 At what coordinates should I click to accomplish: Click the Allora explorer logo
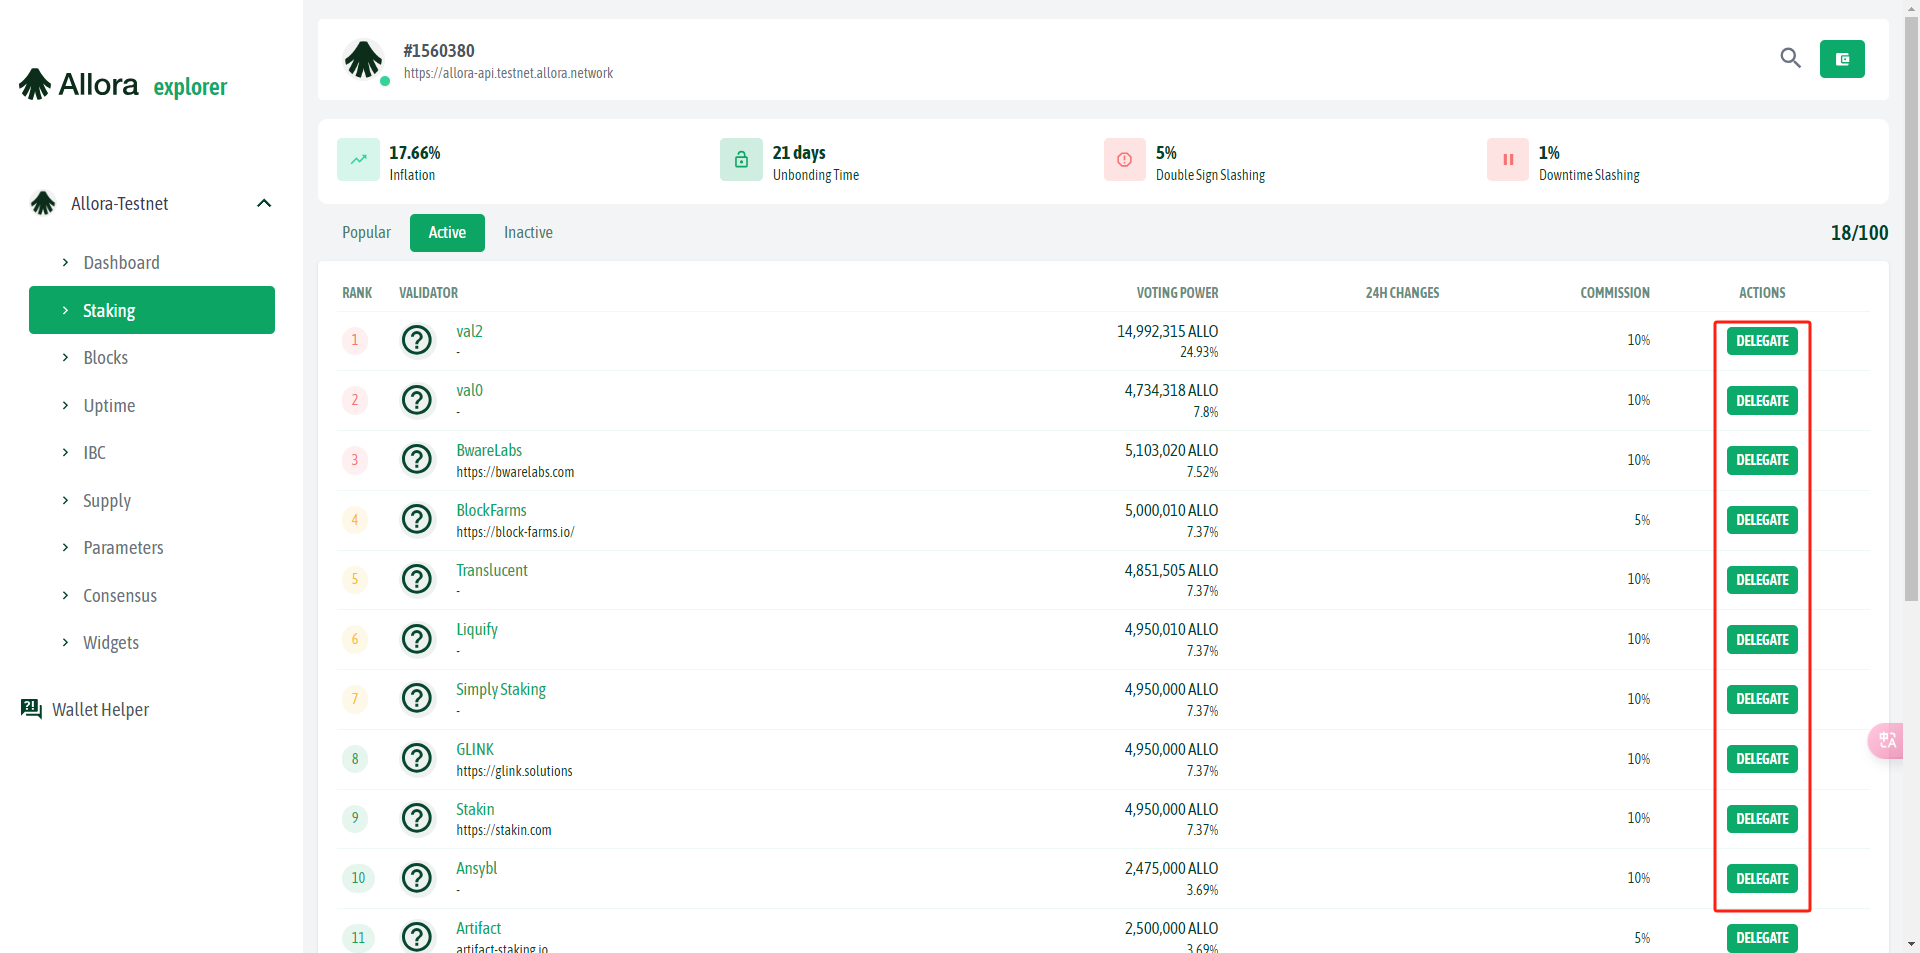[x=123, y=85]
